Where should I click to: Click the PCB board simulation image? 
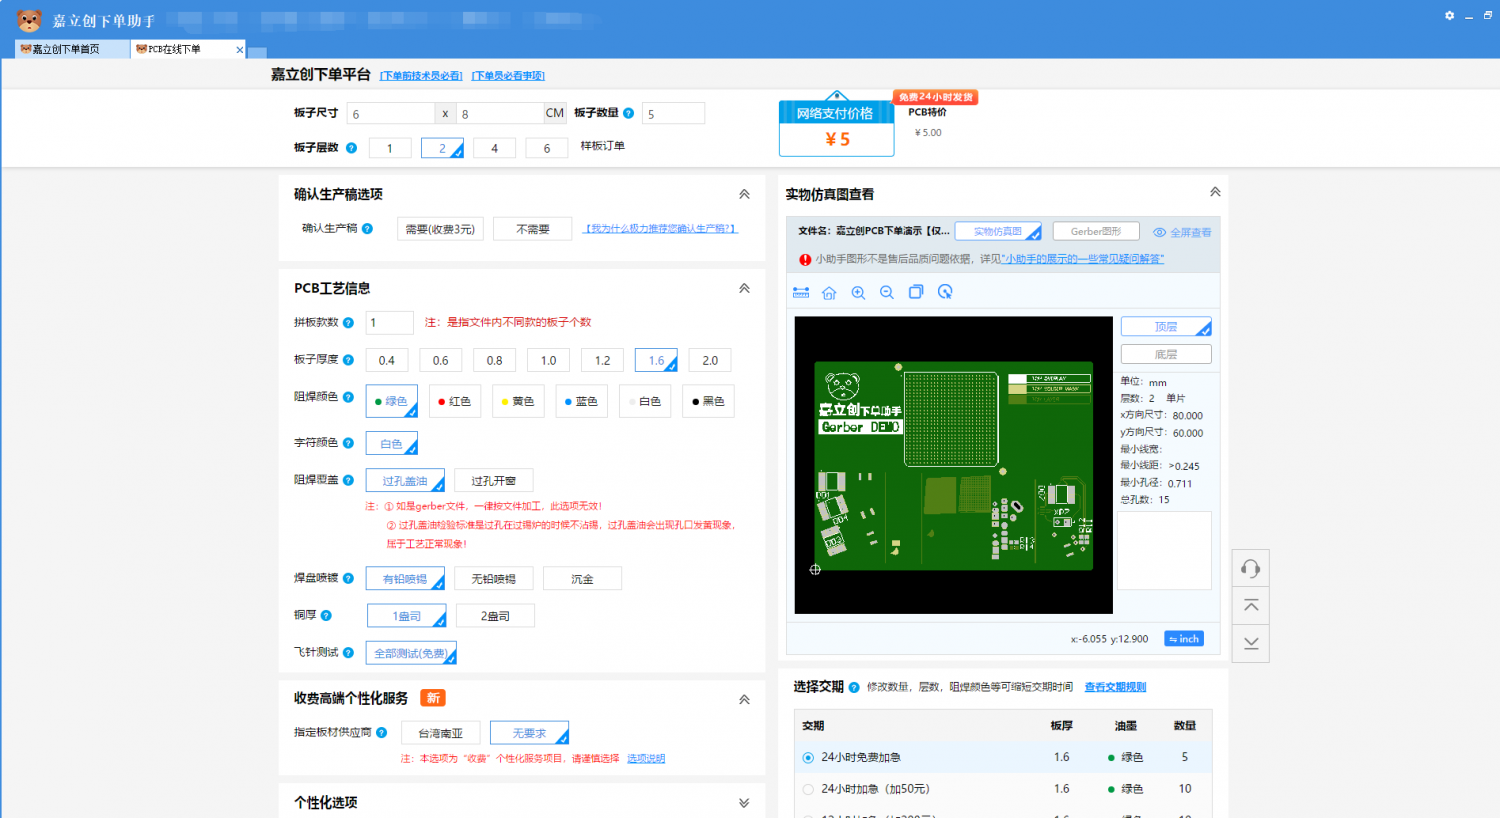[953, 465]
